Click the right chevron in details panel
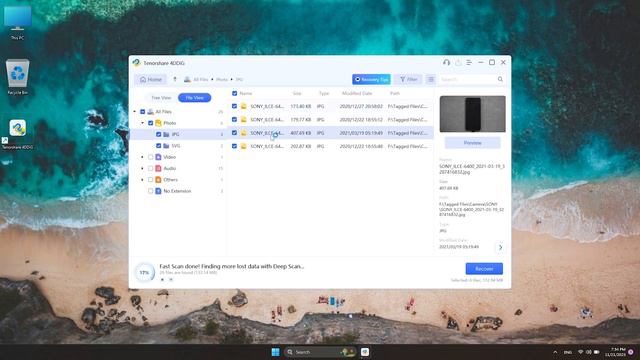 [x=500, y=247]
